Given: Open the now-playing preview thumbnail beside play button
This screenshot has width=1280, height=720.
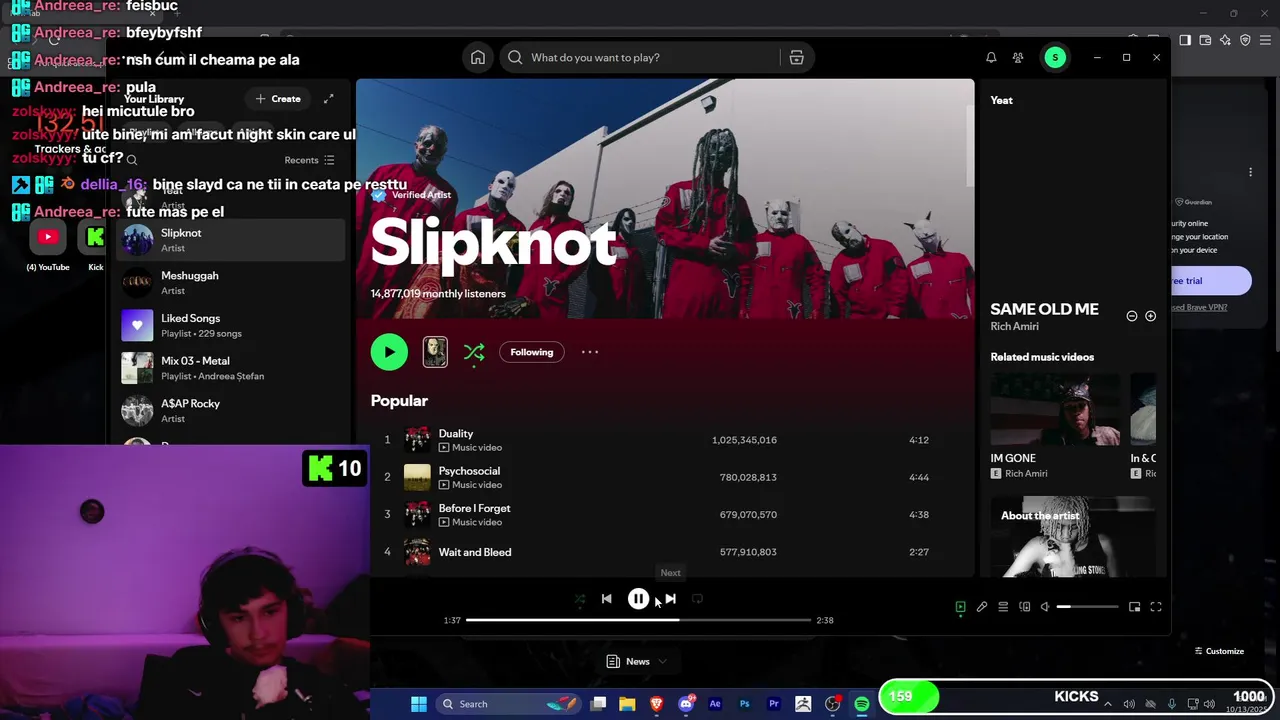Looking at the screenshot, I should (435, 352).
